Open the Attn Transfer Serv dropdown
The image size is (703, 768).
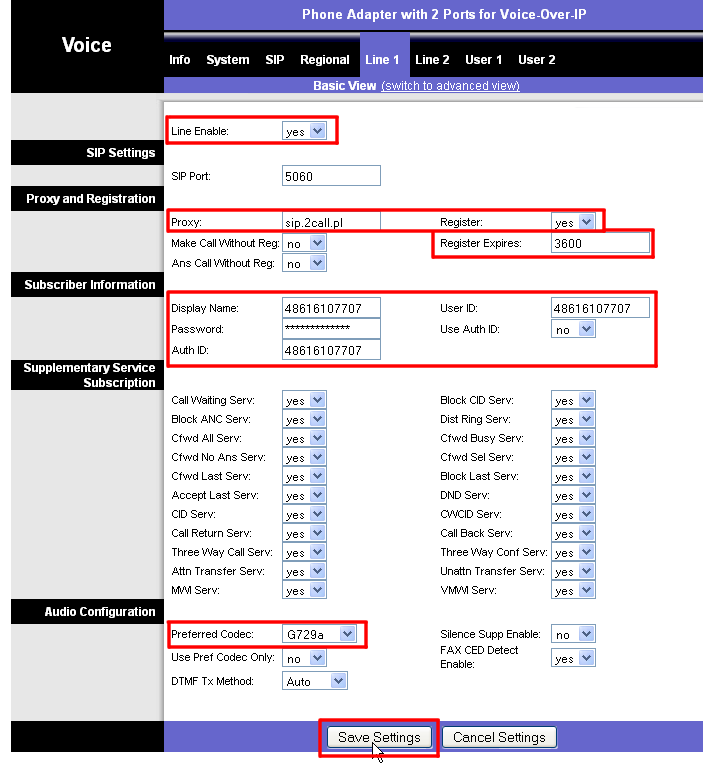point(304,571)
